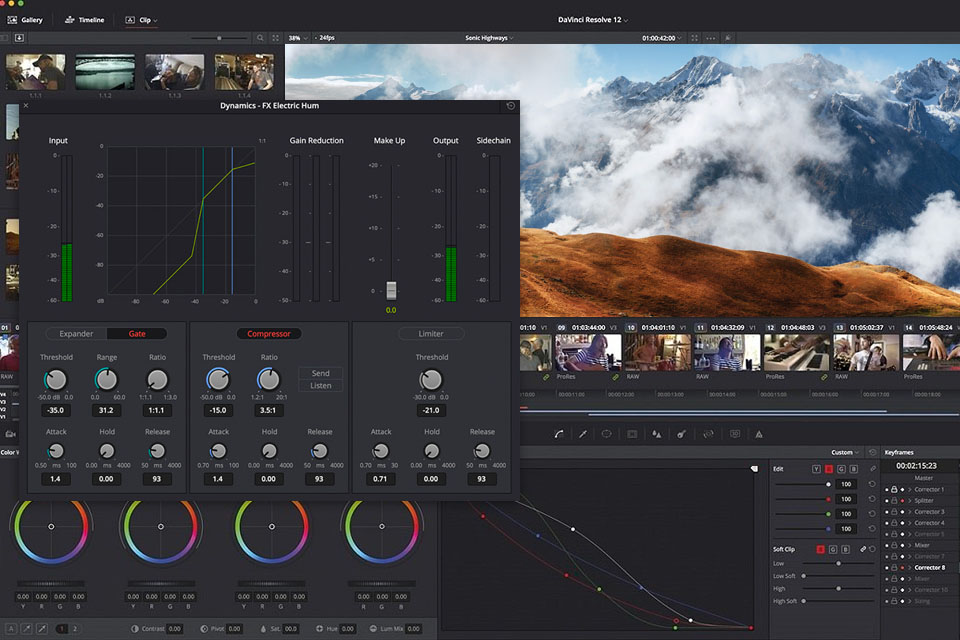Open the Power Window ellipse icon
Image resolution: width=960 pixels, height=640 pixels.
tap(606, 434)
